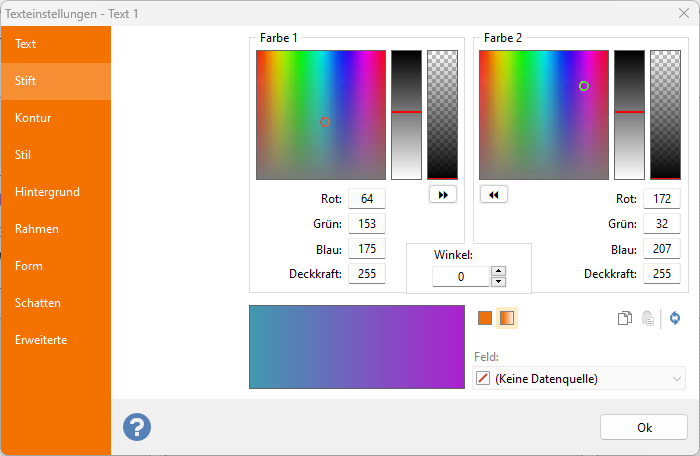
Task: Decrease the Winkel value with down arrow
Action: pos(498,281)
